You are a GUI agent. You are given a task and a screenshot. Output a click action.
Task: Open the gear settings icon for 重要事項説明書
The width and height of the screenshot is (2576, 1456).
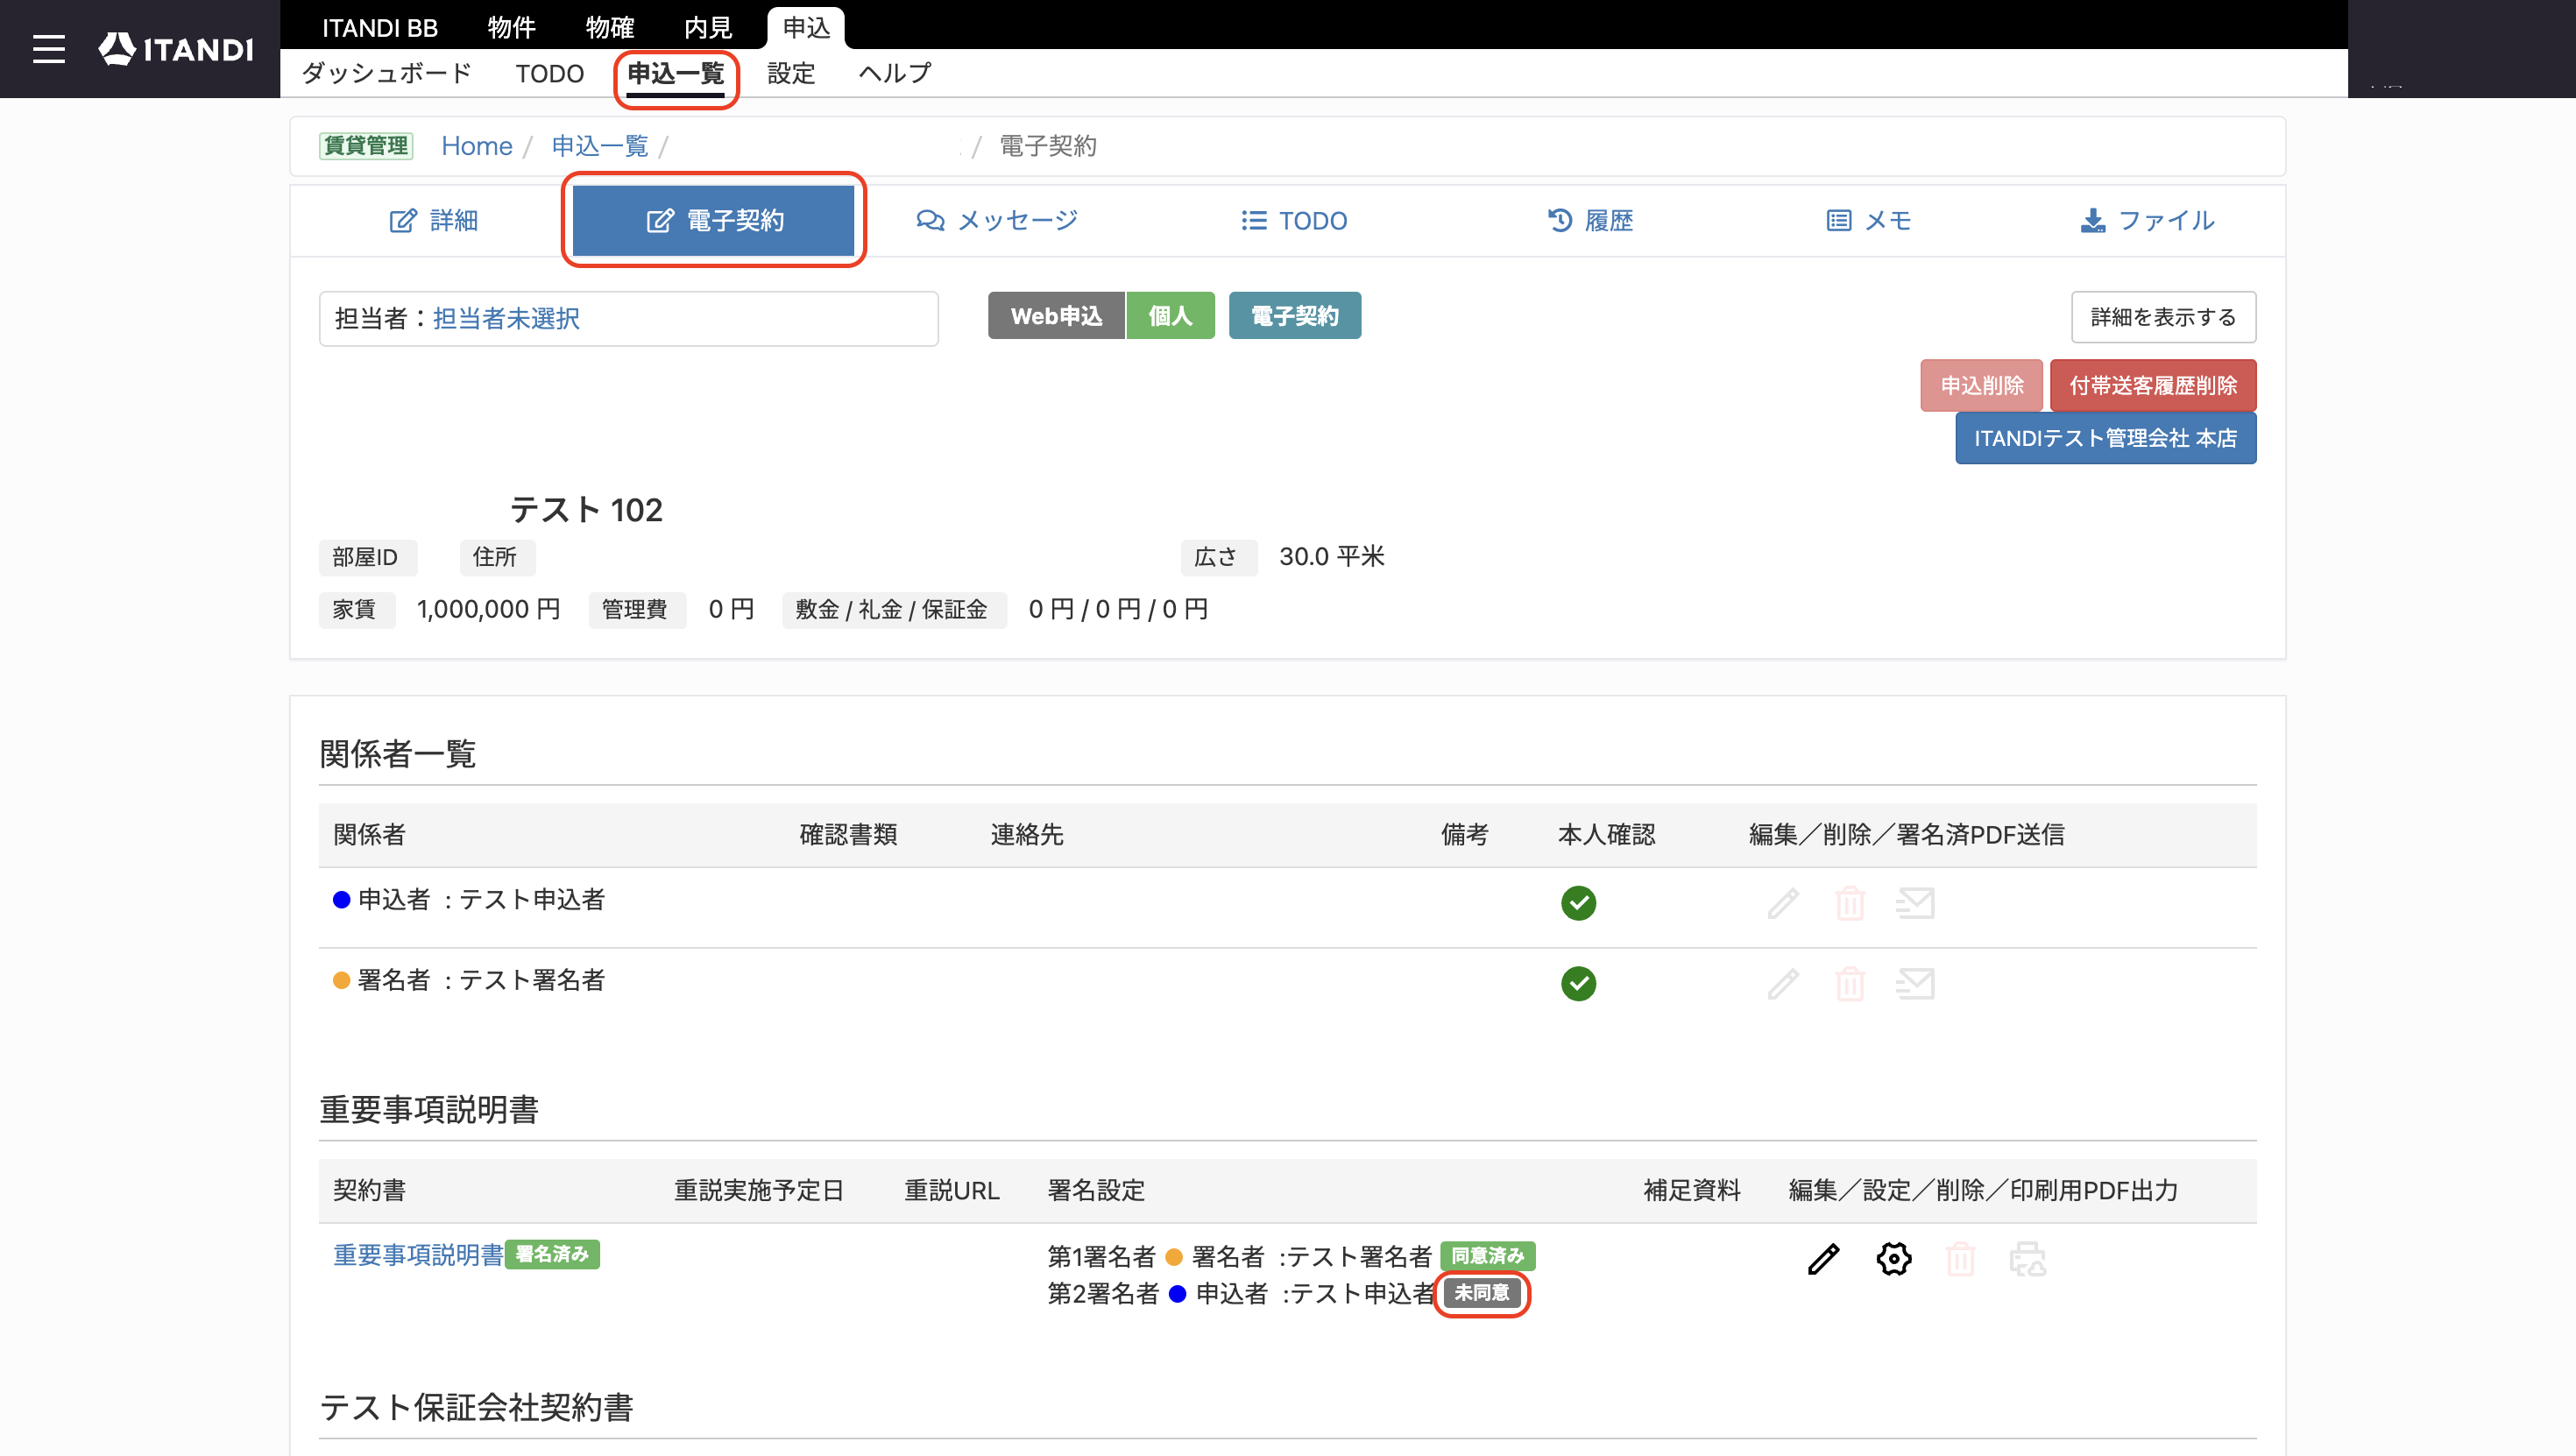1893,1259
